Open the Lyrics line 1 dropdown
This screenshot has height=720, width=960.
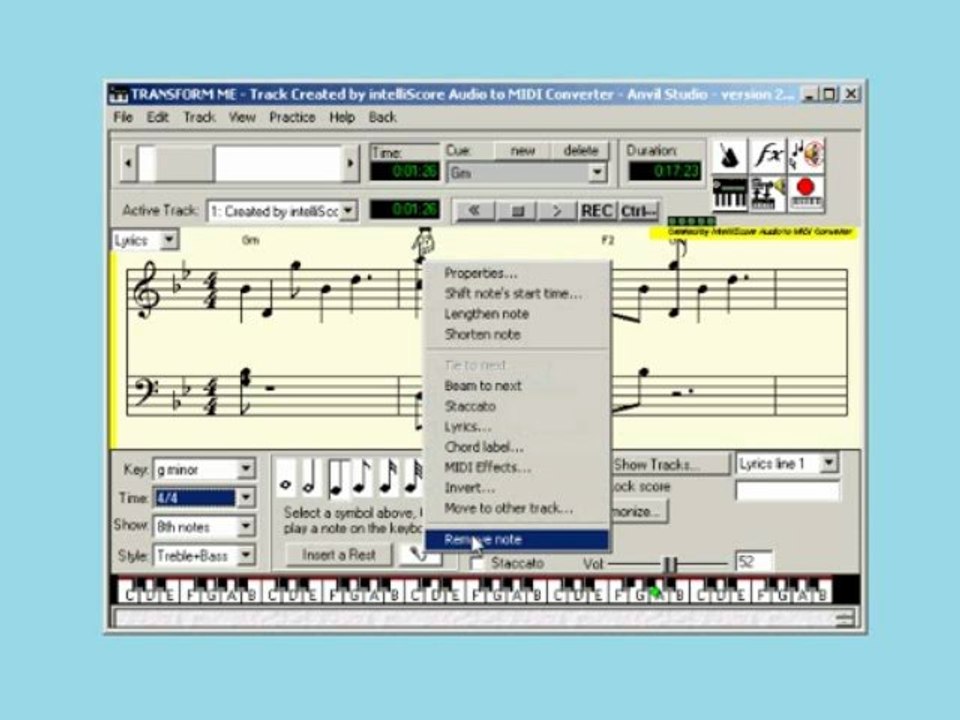828,463
